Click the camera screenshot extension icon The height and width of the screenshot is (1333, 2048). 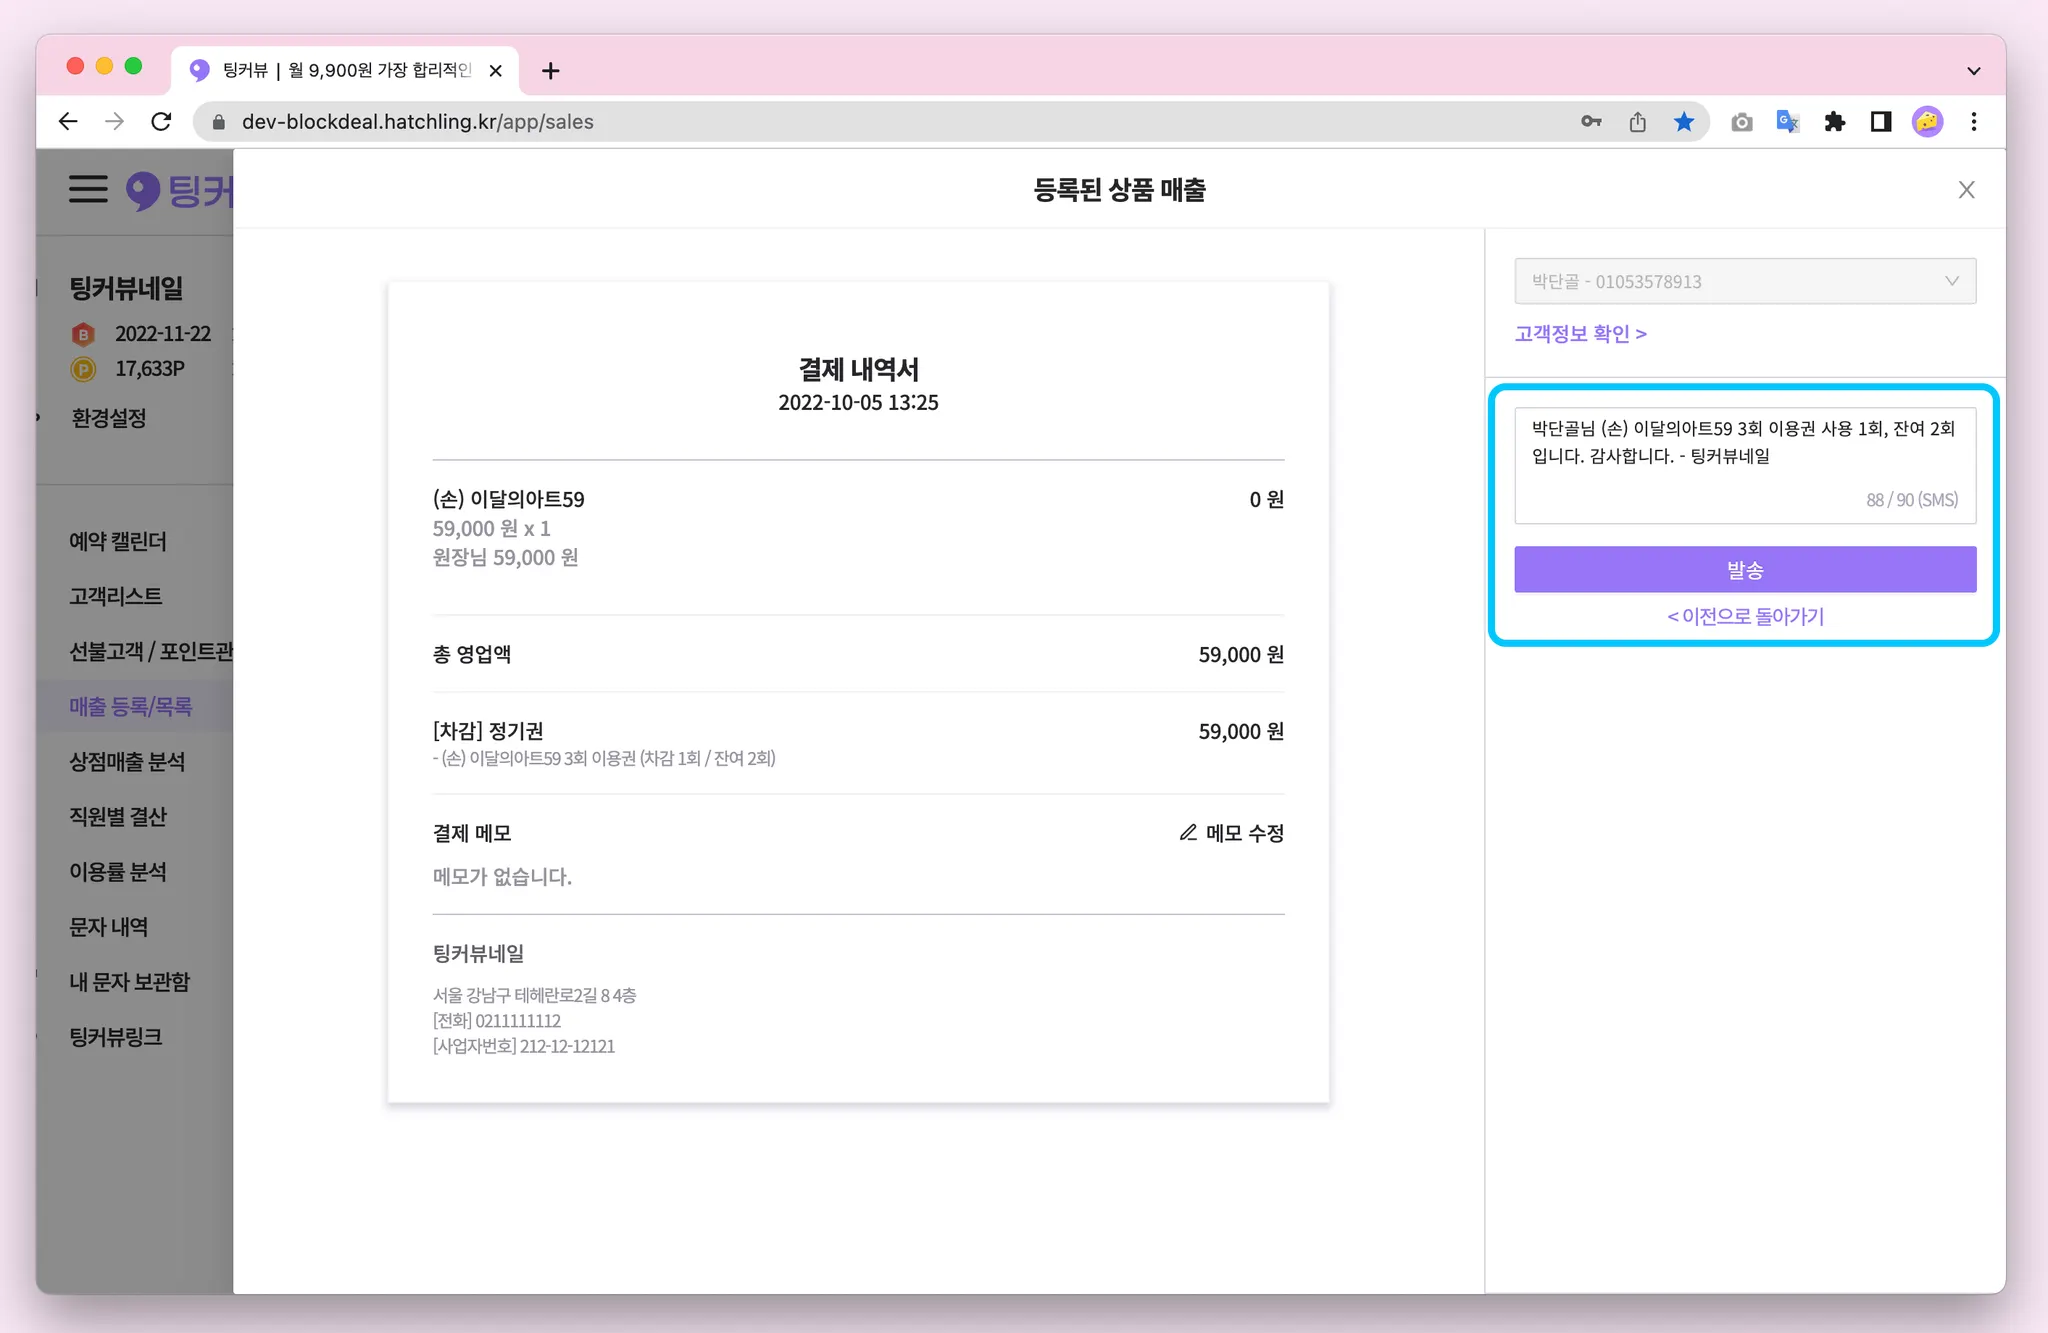[1741, 122]
